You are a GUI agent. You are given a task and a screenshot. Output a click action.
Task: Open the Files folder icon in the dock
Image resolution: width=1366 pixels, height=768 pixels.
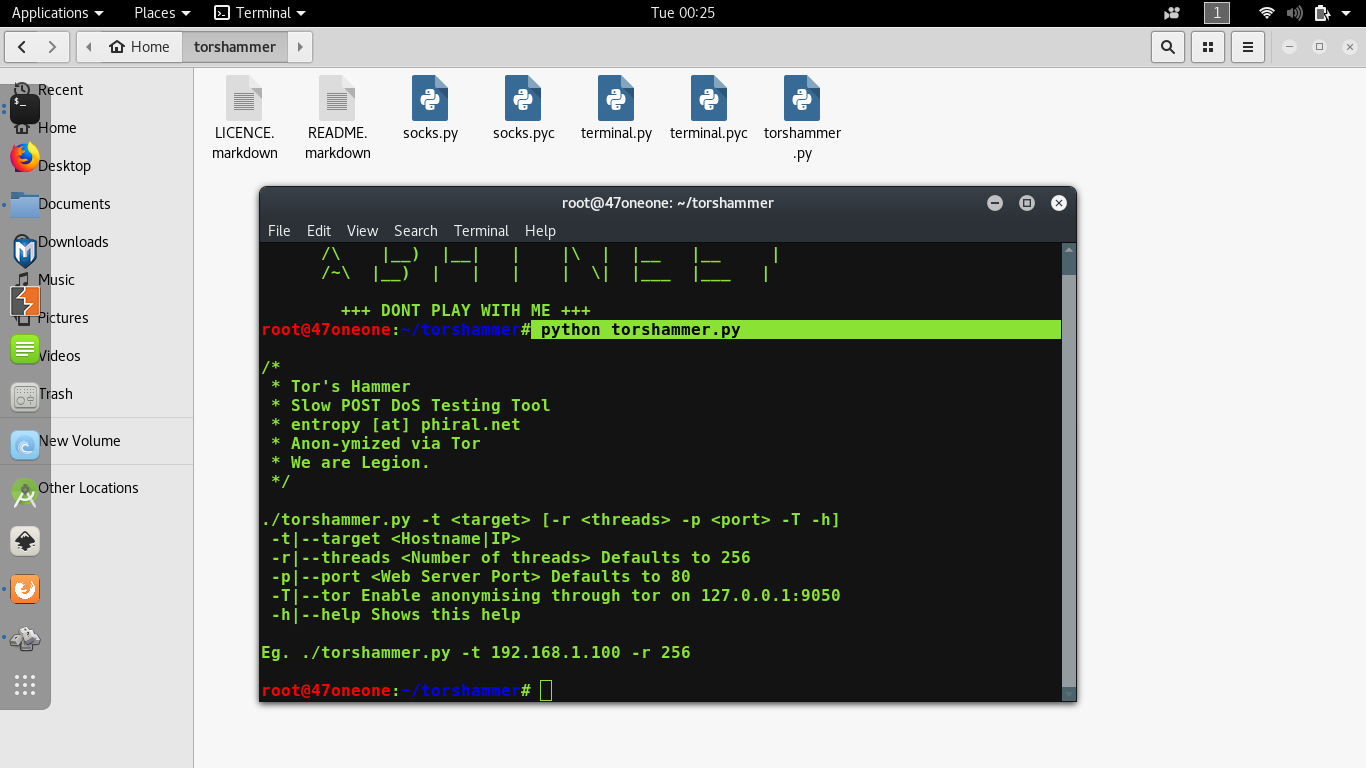point(25,205)
